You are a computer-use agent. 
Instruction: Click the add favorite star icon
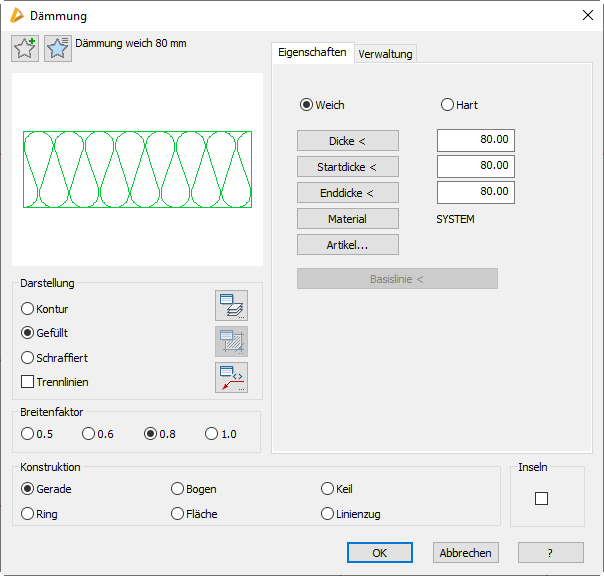[25, 49]
